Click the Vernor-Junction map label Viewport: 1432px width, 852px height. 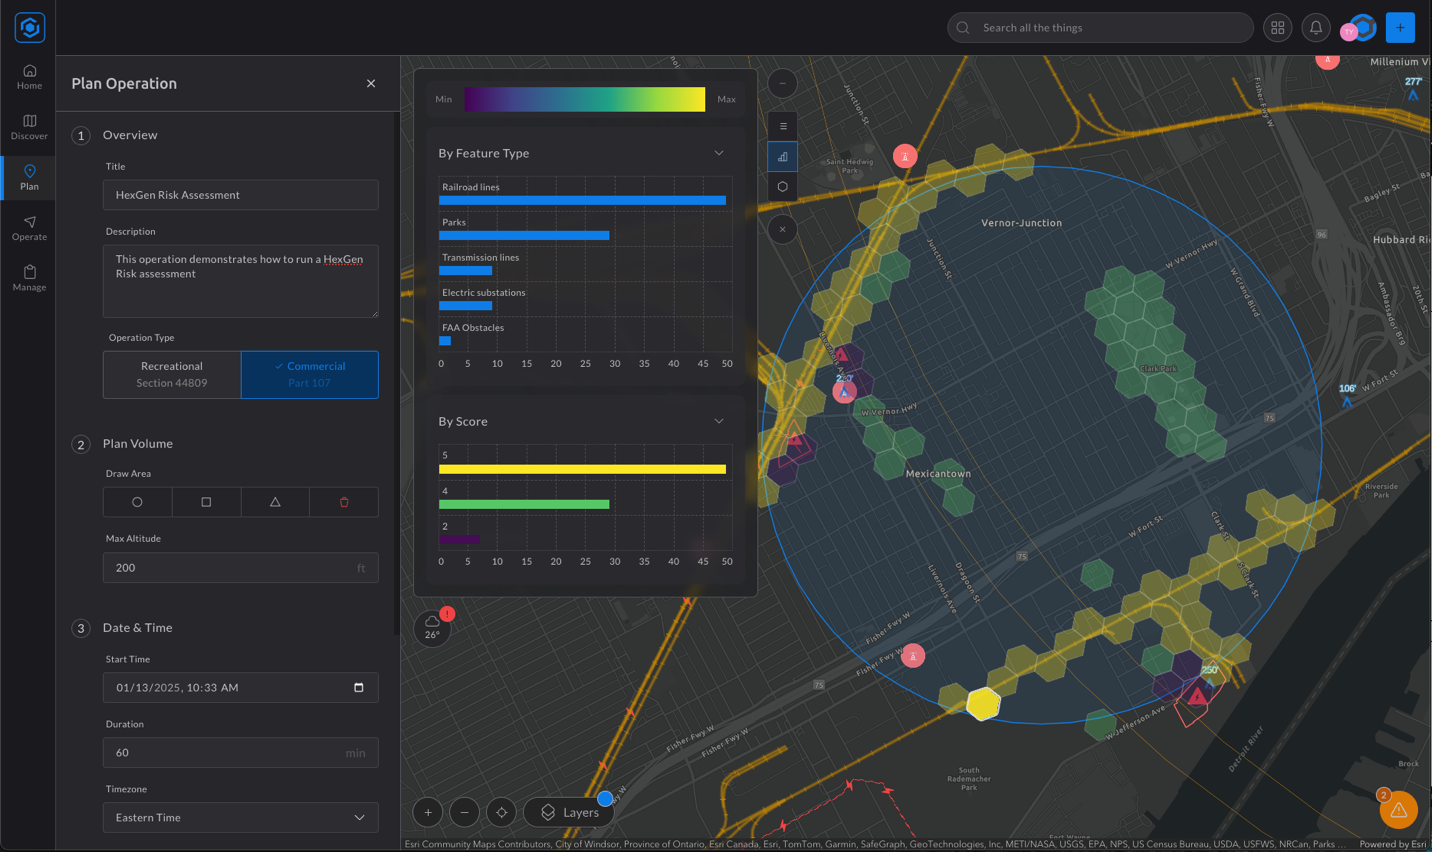(1022, 223)
